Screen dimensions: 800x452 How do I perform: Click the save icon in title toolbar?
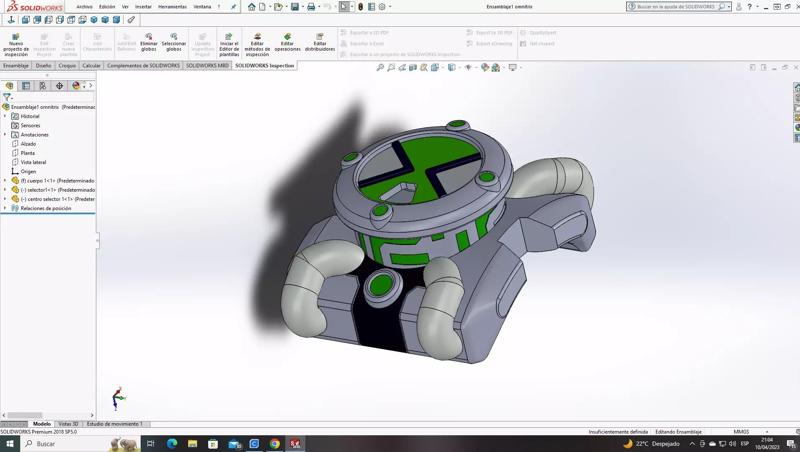point(294,7)
